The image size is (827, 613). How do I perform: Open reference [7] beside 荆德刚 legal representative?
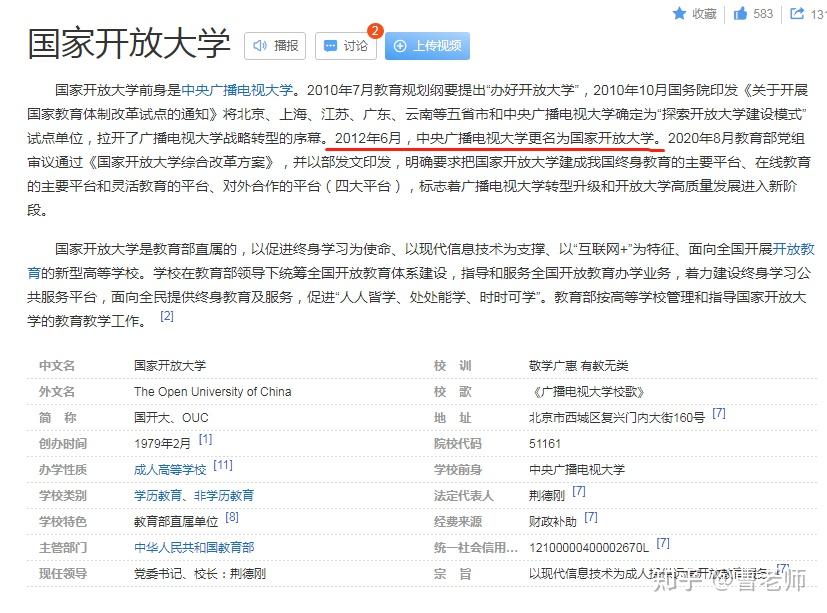coord(579,491)
